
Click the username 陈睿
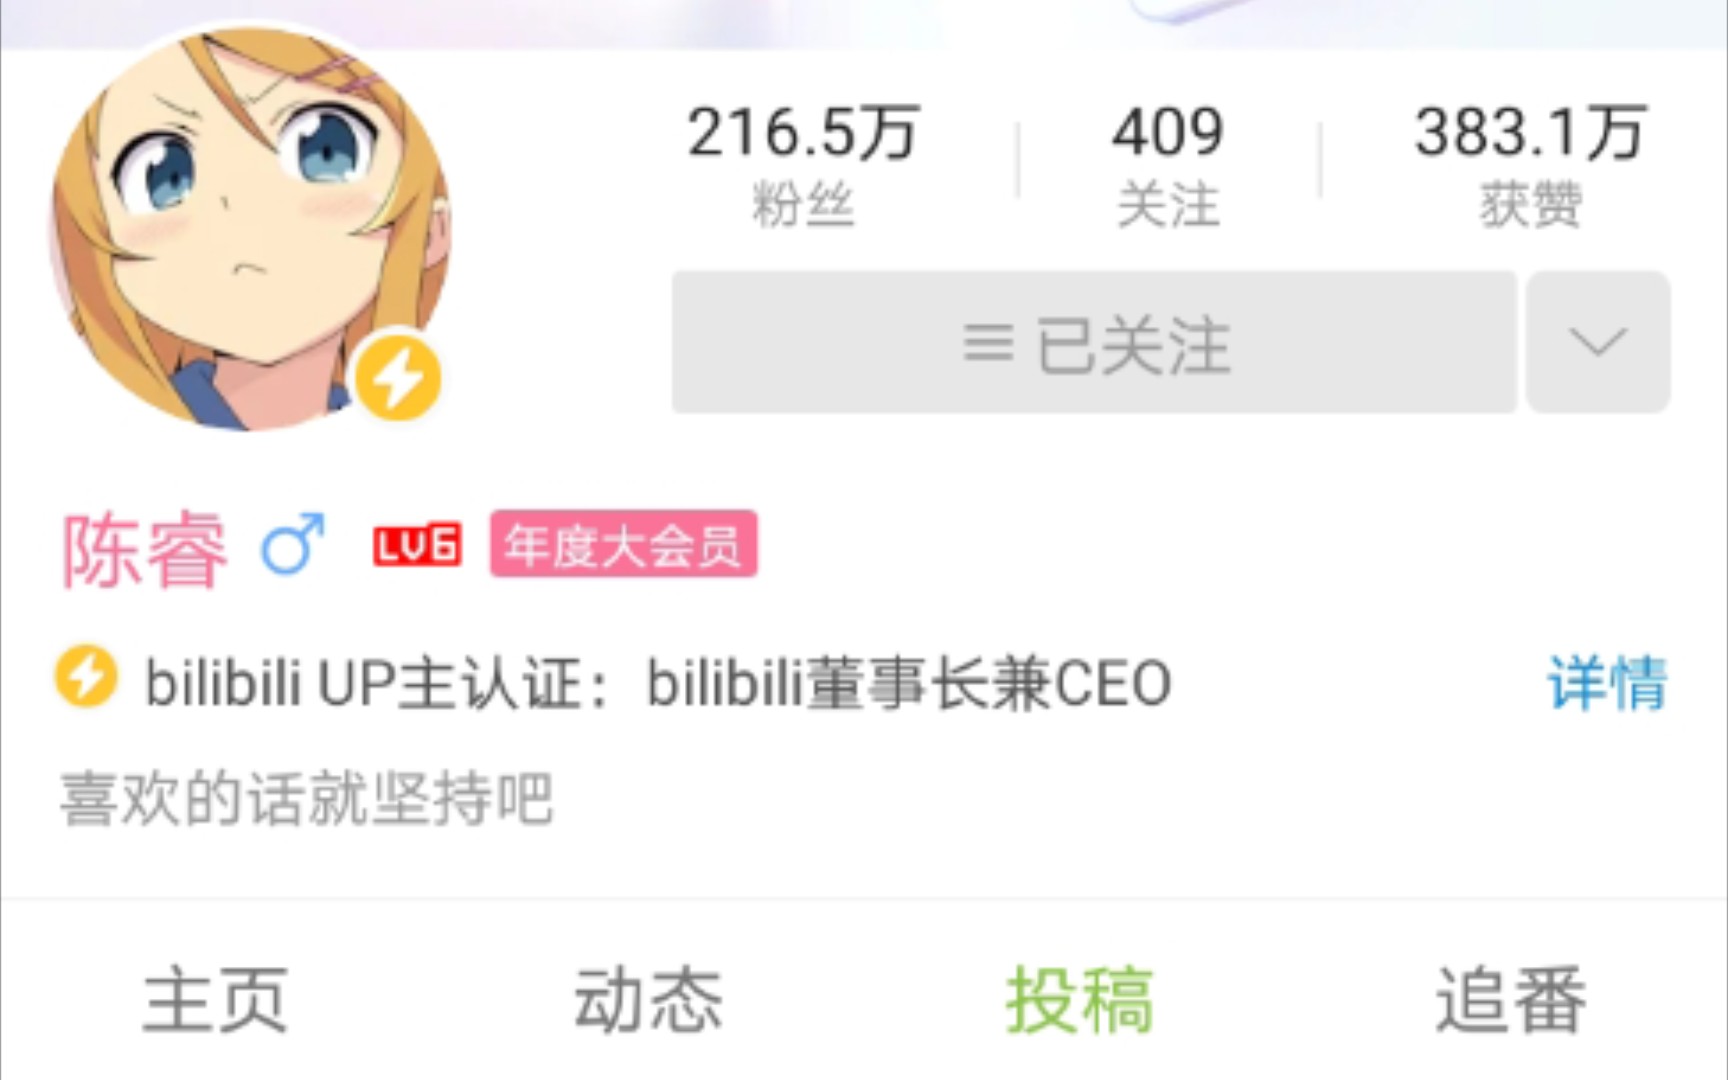pos(145,549)
